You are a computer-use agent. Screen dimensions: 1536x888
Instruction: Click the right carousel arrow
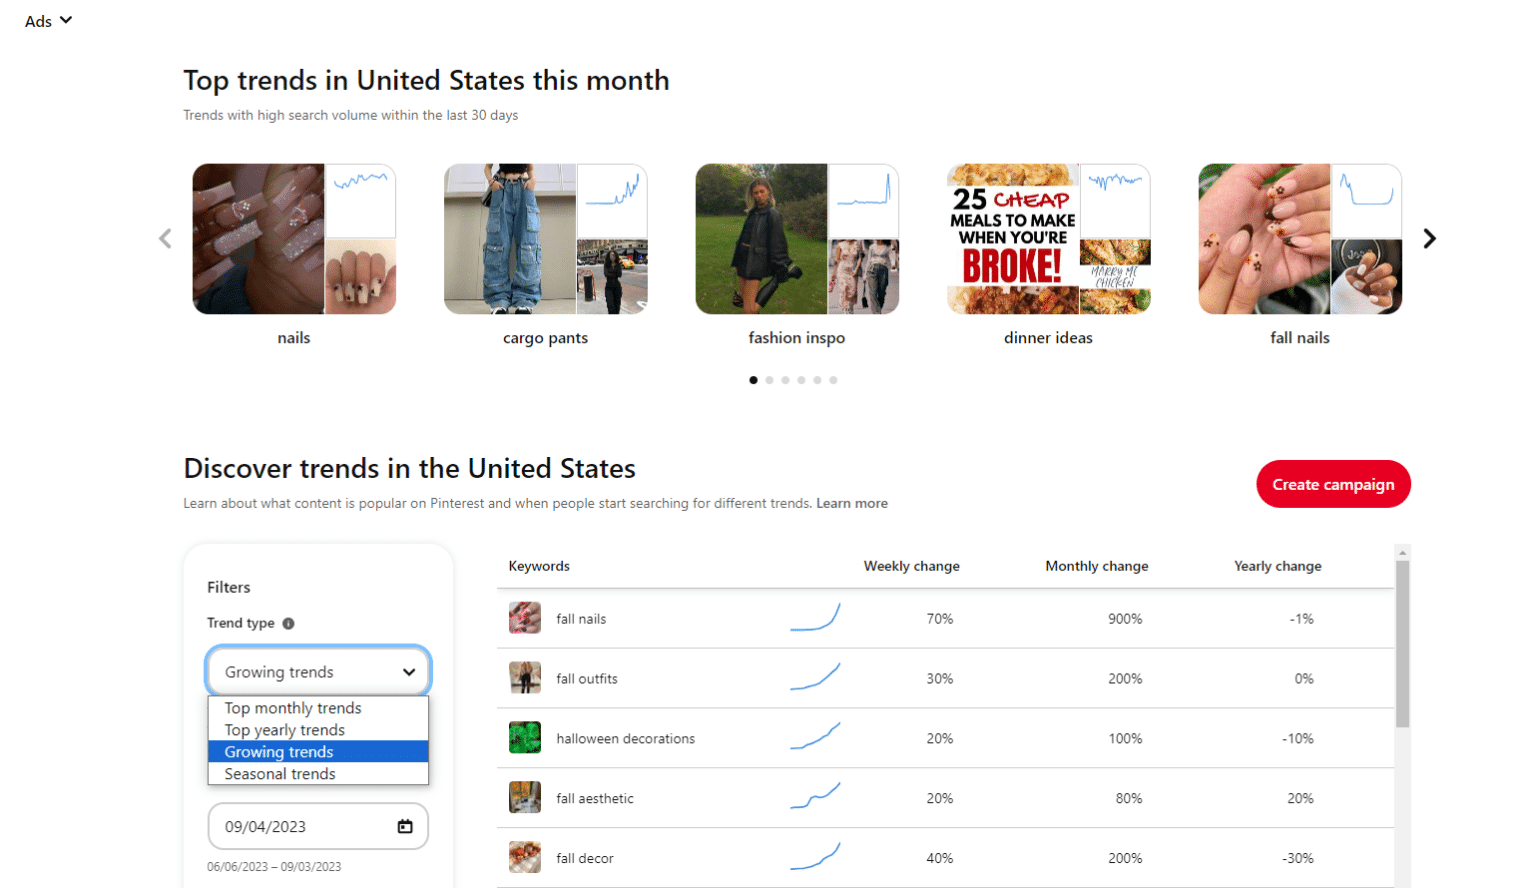1430,238
